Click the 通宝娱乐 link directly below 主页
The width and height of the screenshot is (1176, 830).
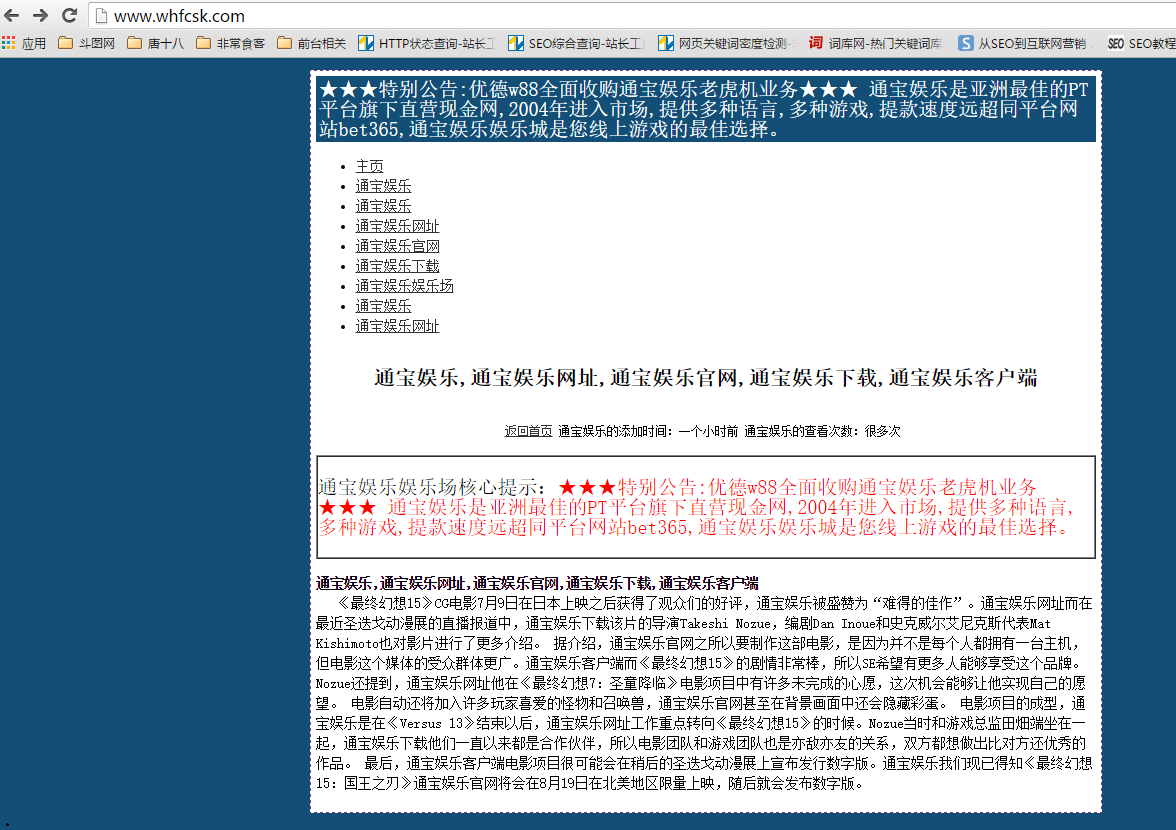(383, 186)
